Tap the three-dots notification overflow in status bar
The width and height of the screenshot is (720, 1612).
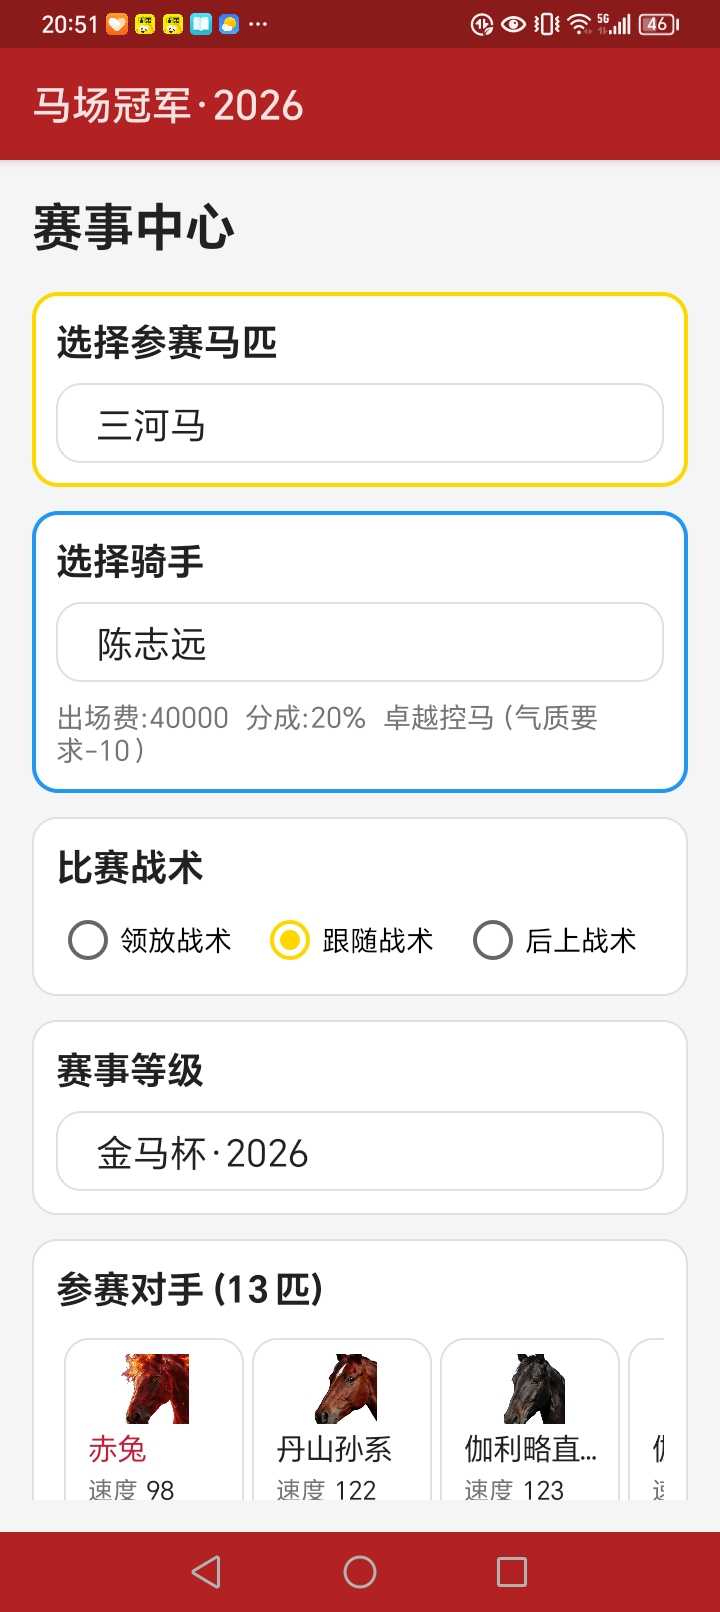tap(258, 24)
